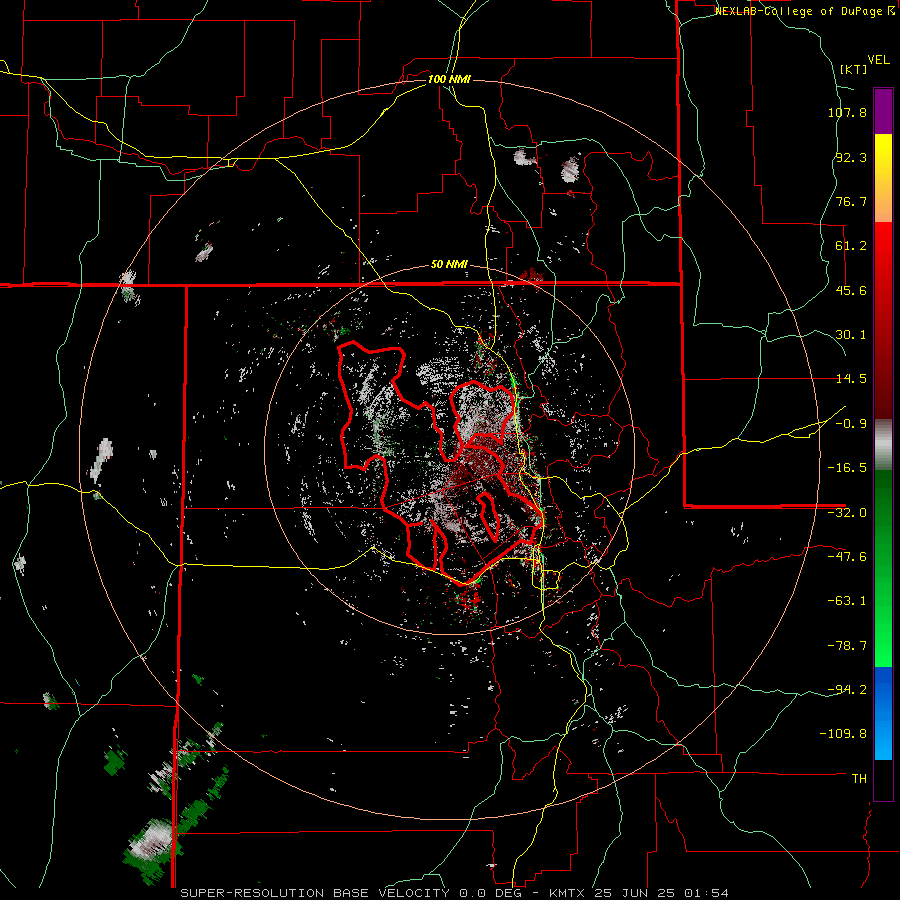Click the -16.5 legend value
This screenshot has height=900, width=900.
847,468
